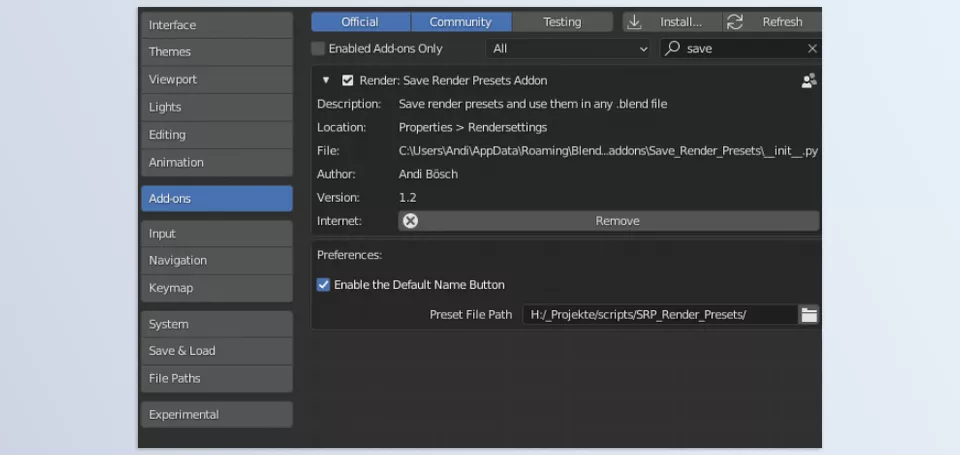
Task: Click the author name 'Andi Bösch'
Action: [428, 175]
